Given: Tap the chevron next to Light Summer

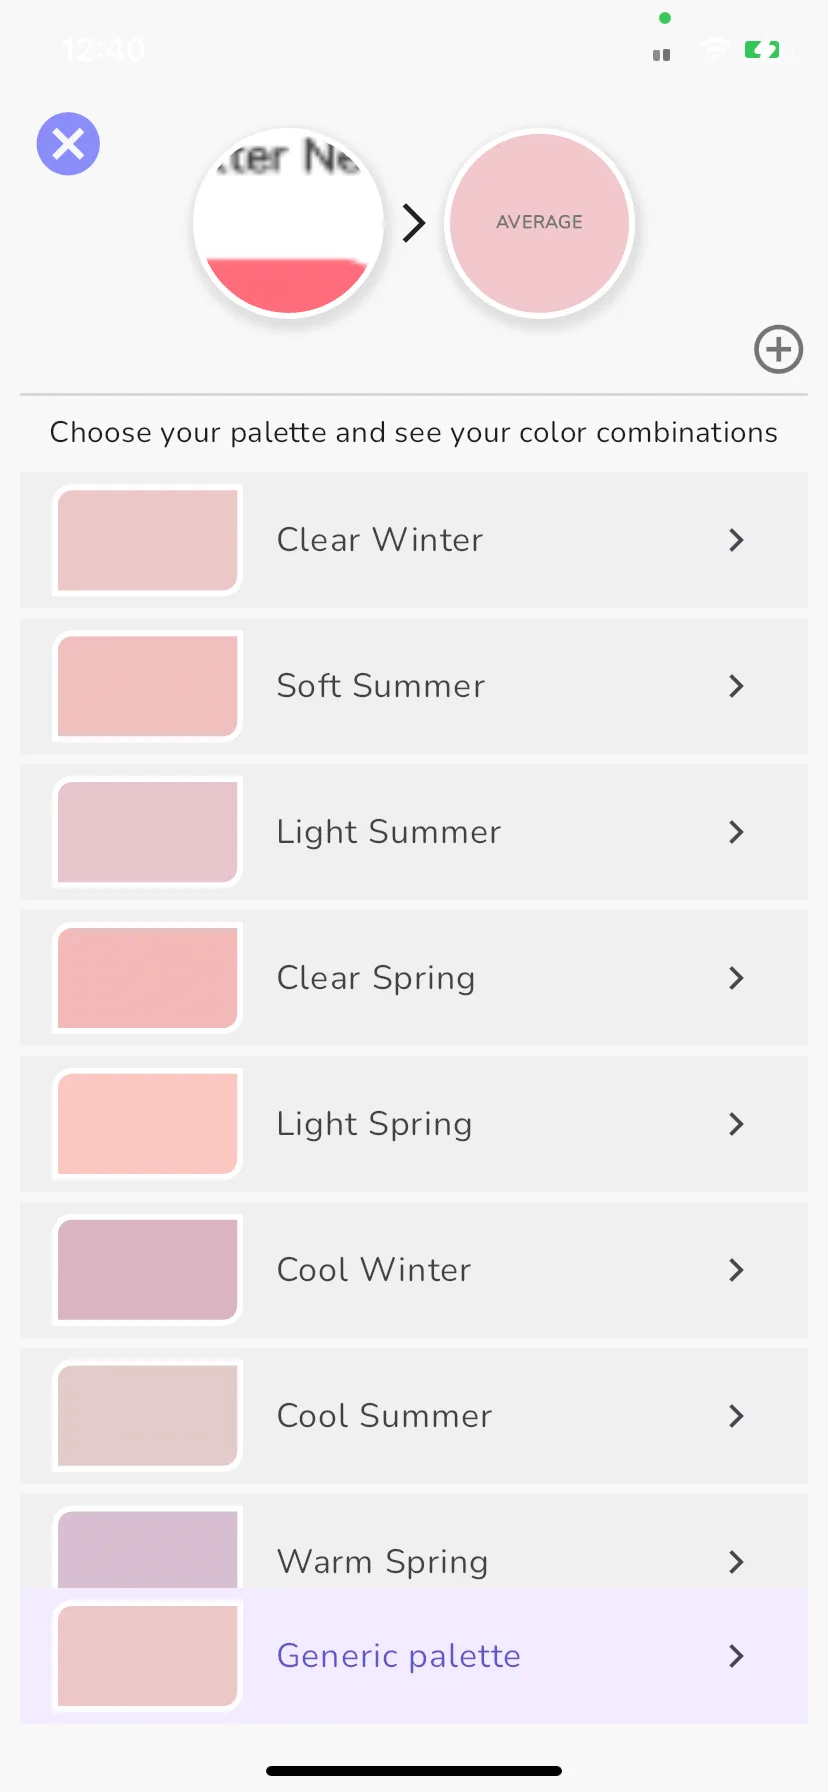Looking at the screenshot, I should click(x=737, y=832).
